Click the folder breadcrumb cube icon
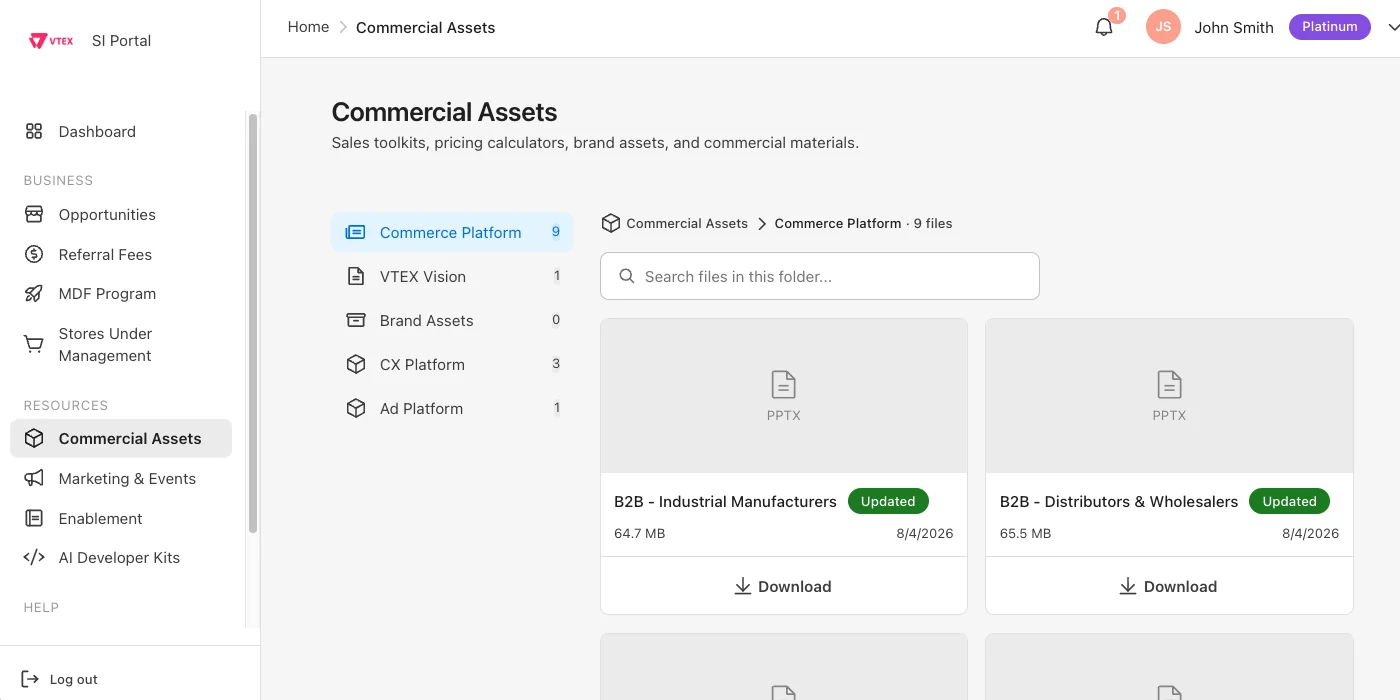The height and width of the screenshot is (700, 1400). coord(610,223)
